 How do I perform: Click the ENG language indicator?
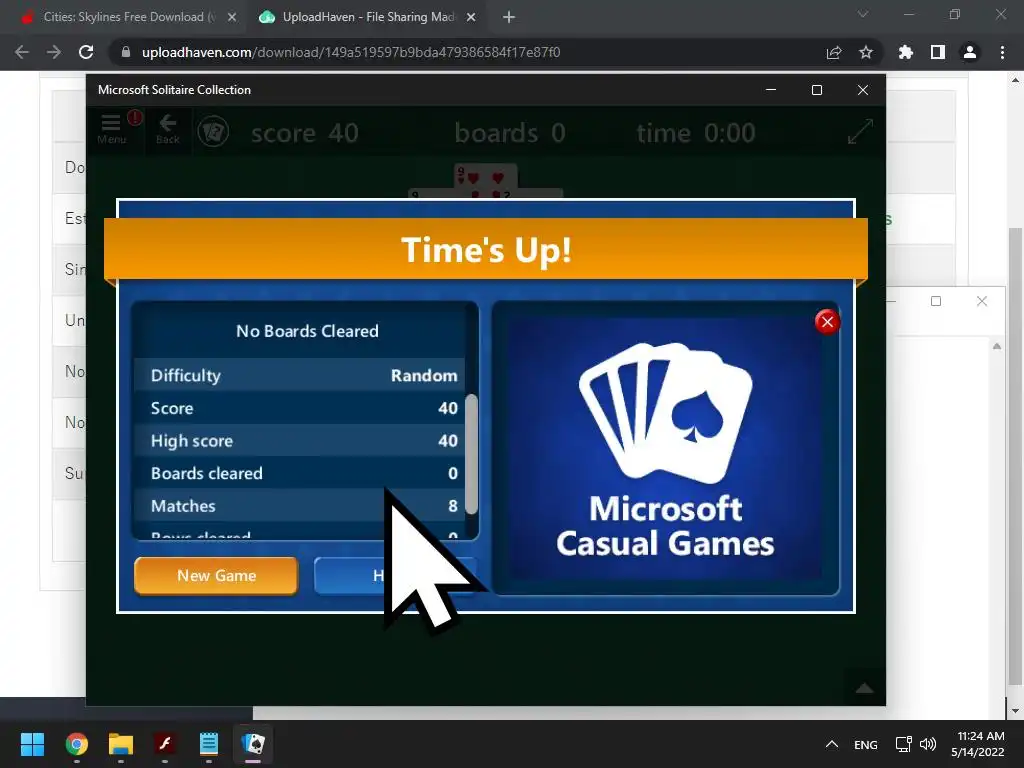point(865,744)
